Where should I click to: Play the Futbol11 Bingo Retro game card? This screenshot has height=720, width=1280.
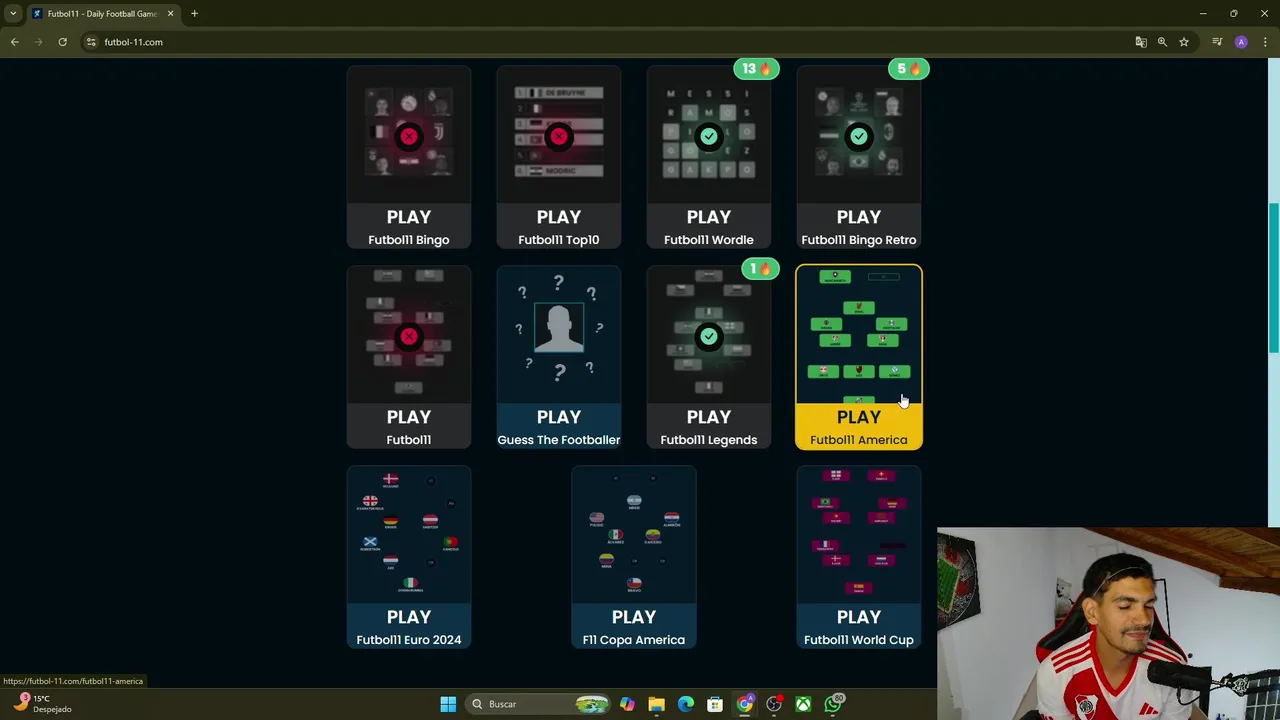pos(859,157)
